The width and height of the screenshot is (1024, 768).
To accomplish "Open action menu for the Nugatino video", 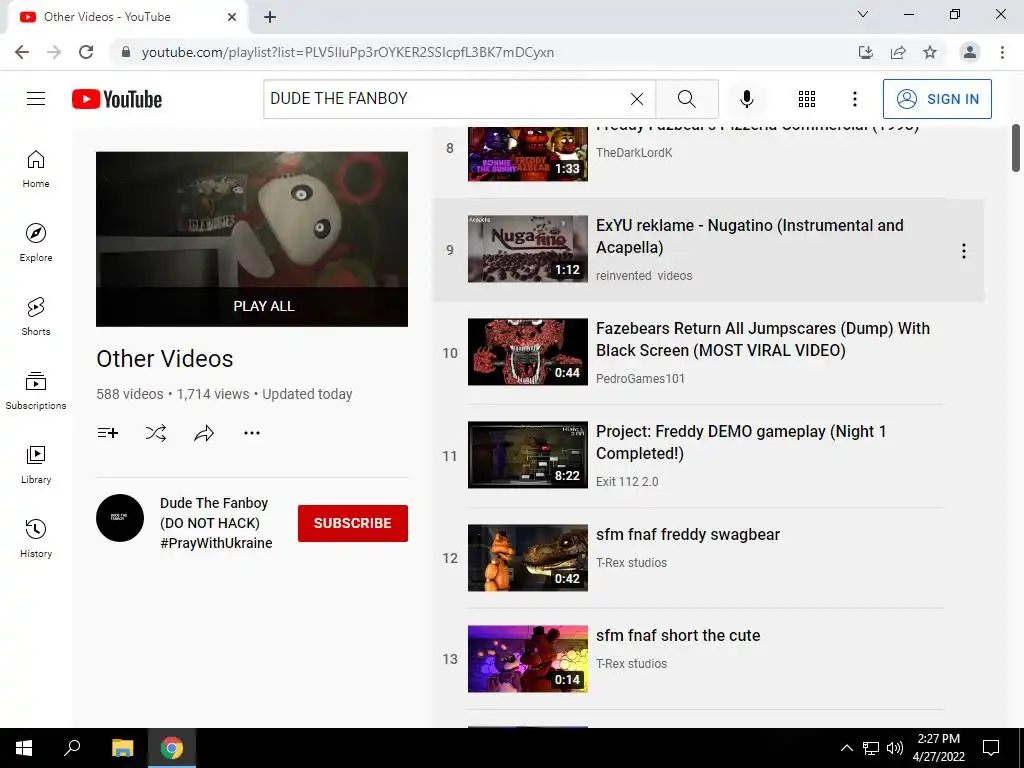I will coord(963,251).
